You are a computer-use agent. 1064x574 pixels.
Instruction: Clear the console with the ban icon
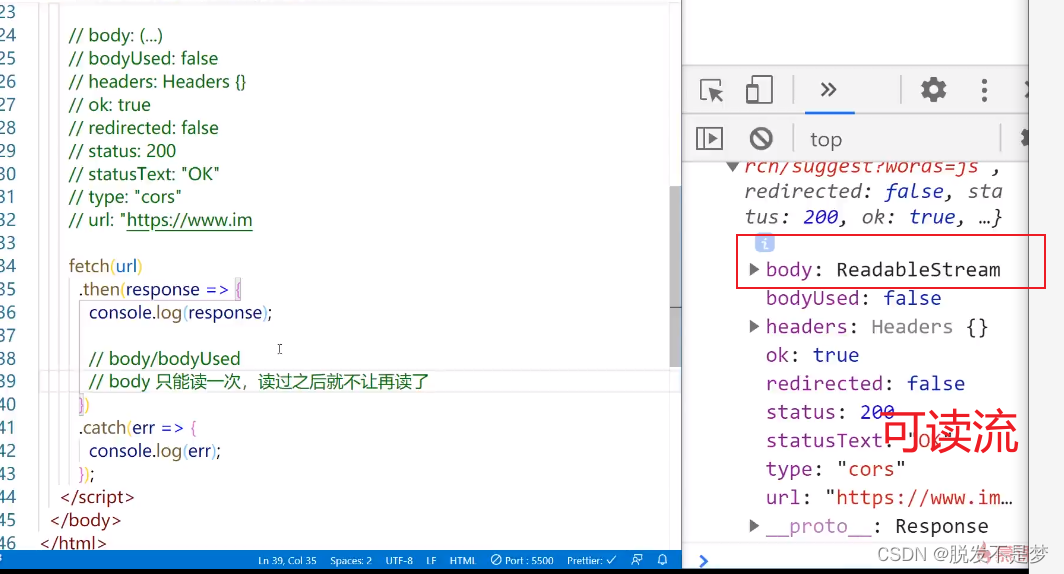tap(761, 138)
